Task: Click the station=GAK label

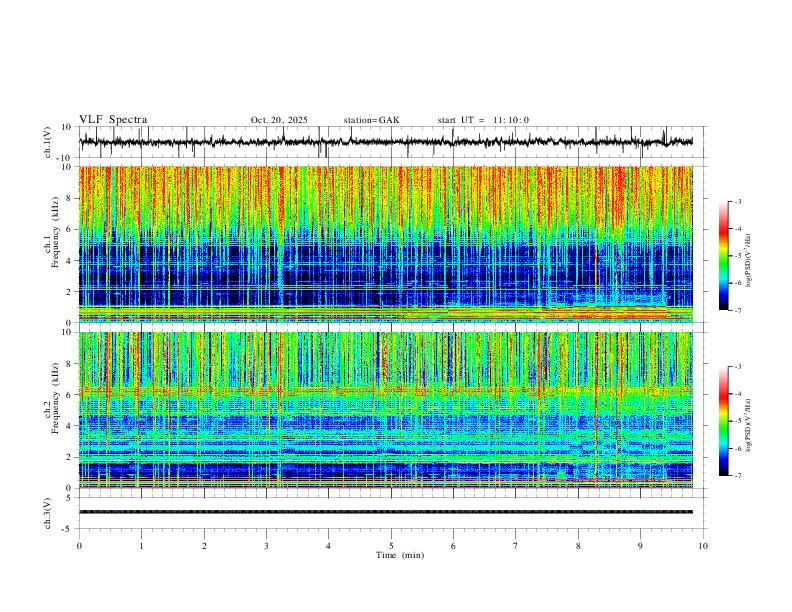Action: point(371,120)
